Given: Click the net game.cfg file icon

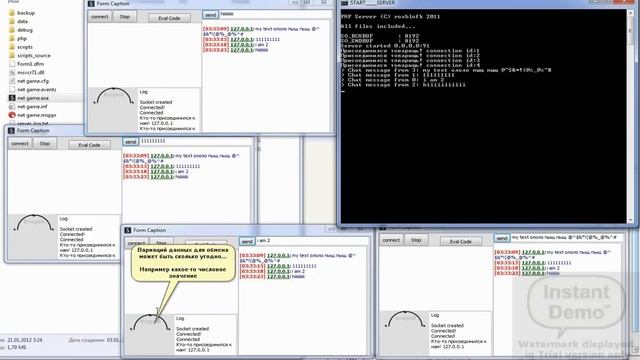Looking at the screenshot, I should coord(12,81).
